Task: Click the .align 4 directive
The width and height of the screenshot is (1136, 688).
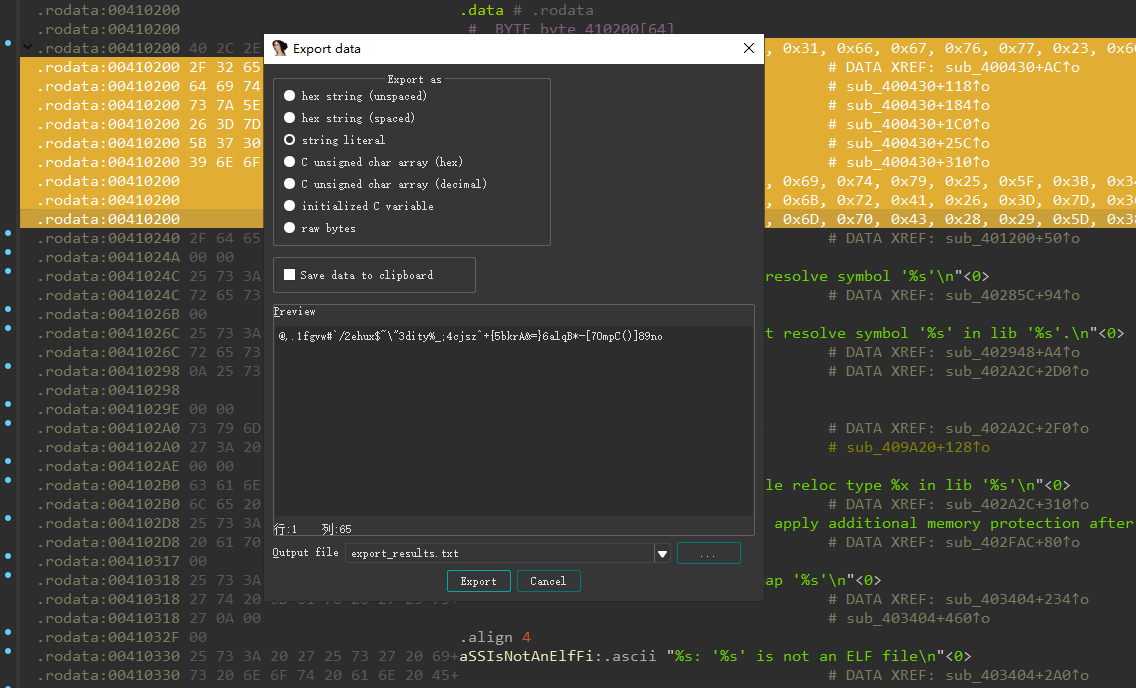Action: [x=496, y=637]
